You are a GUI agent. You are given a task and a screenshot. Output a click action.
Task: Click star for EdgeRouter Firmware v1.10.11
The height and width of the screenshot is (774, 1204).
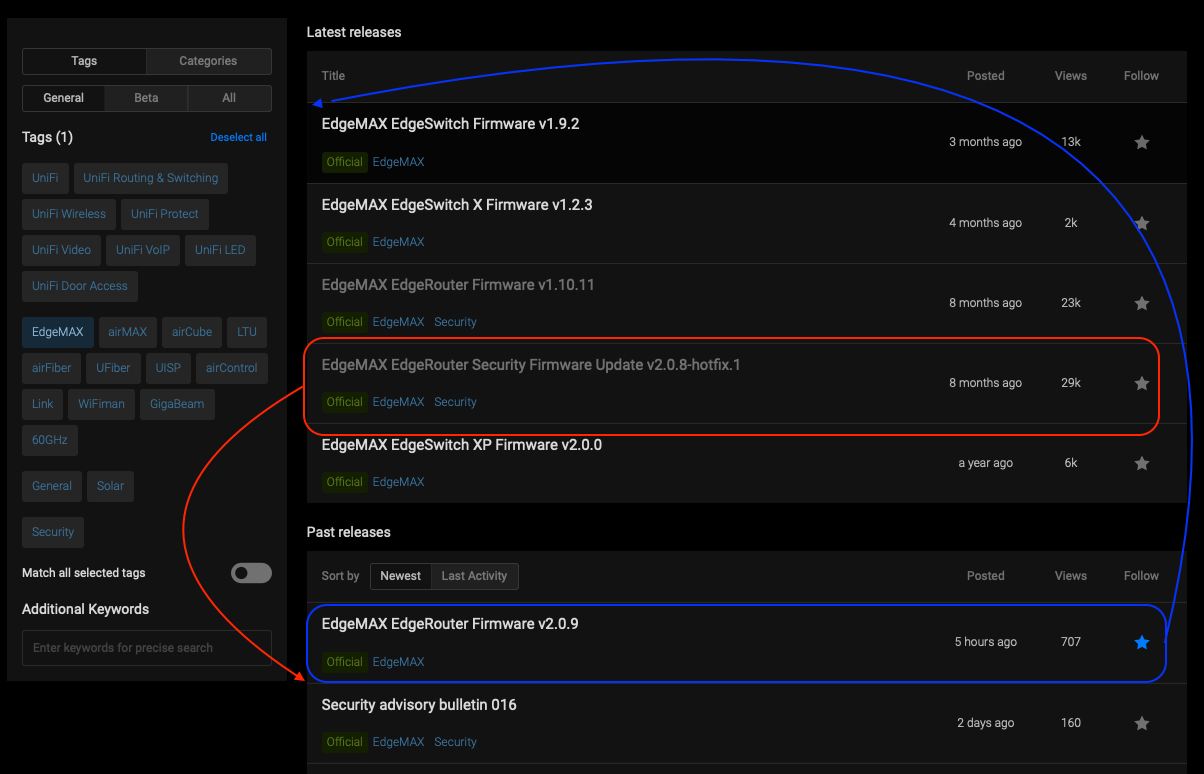pyautogui.click(x=1141, y=303)
